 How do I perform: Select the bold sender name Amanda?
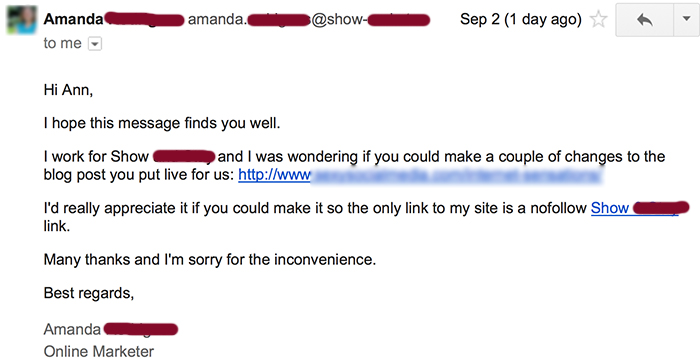74,19
